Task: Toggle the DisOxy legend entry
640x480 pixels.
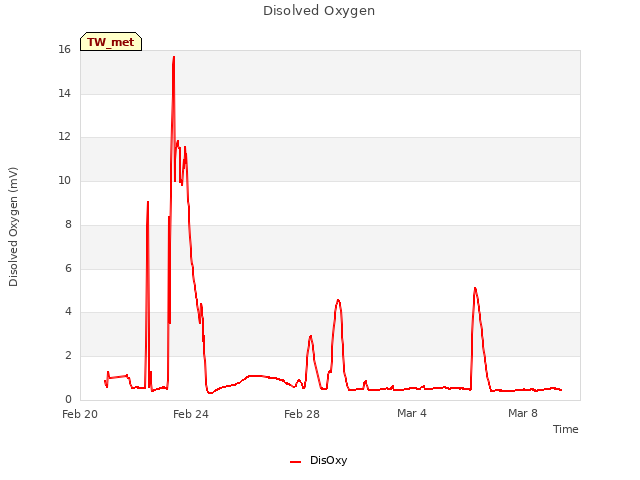Action: pos(318,461)
